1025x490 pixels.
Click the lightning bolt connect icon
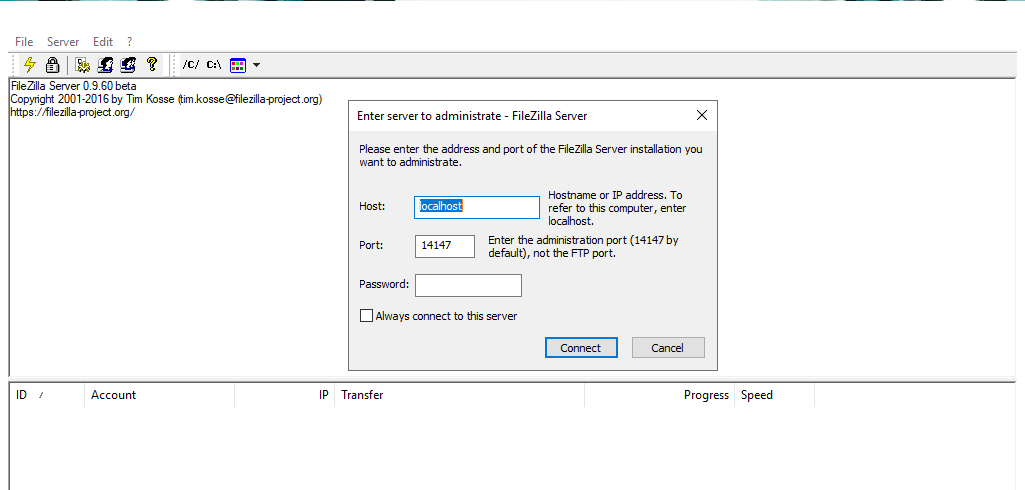(29, 65)
